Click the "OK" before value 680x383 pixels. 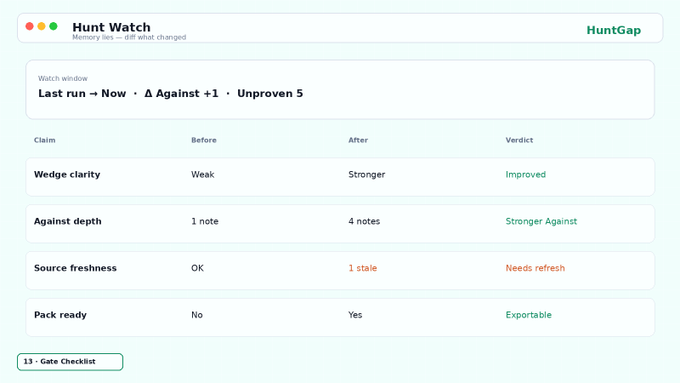coord(197,268)
